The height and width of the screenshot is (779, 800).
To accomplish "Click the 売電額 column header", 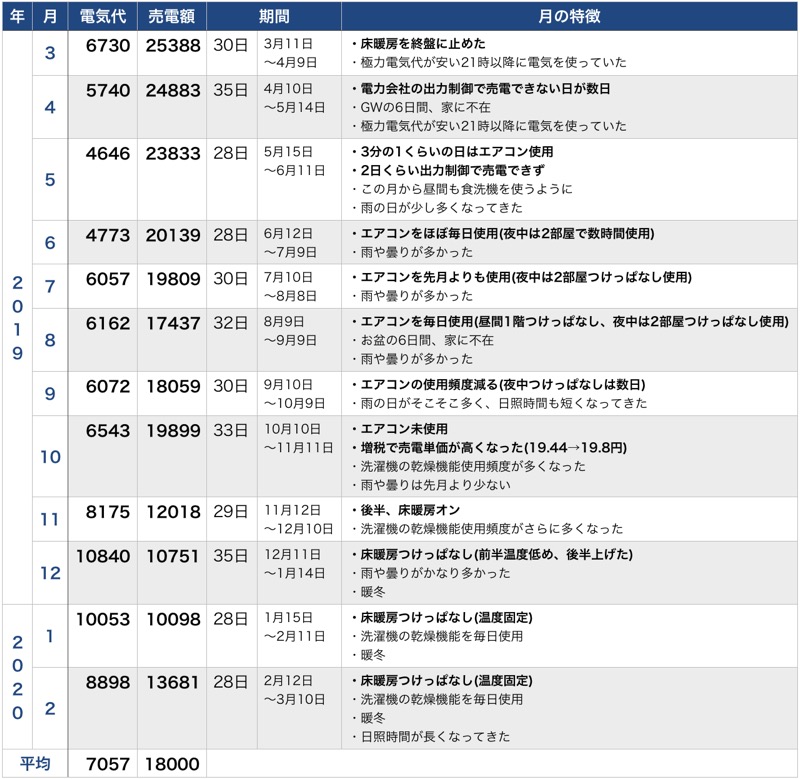I will tap(170, 15).
